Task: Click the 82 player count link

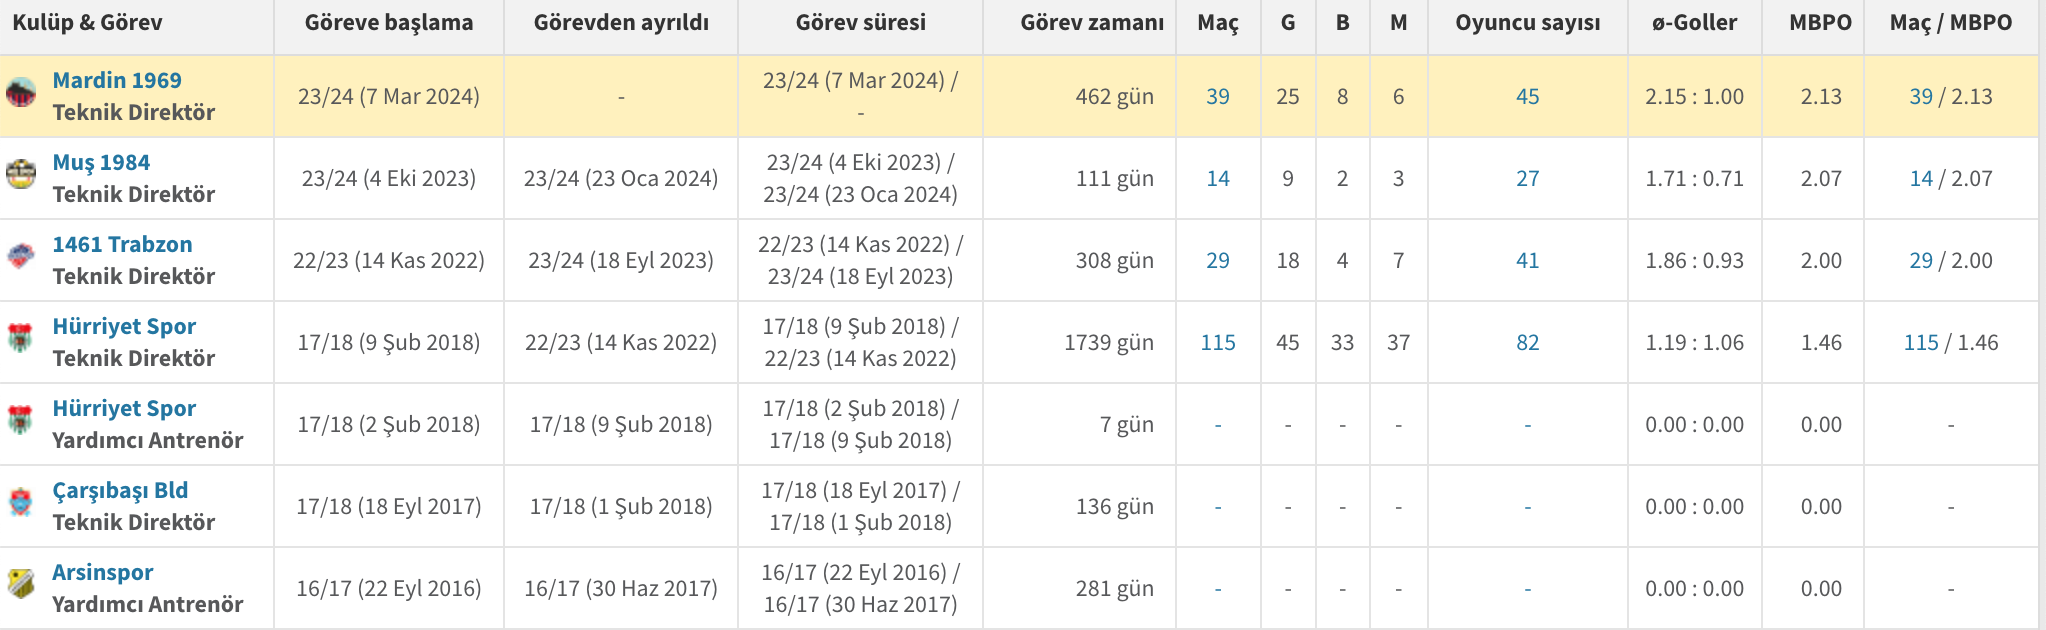Action: pos(1528,342)
